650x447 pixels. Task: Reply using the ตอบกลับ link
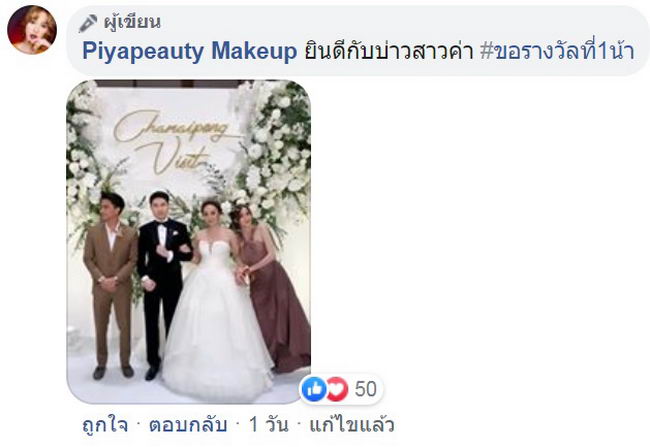(x=188, y=425)
